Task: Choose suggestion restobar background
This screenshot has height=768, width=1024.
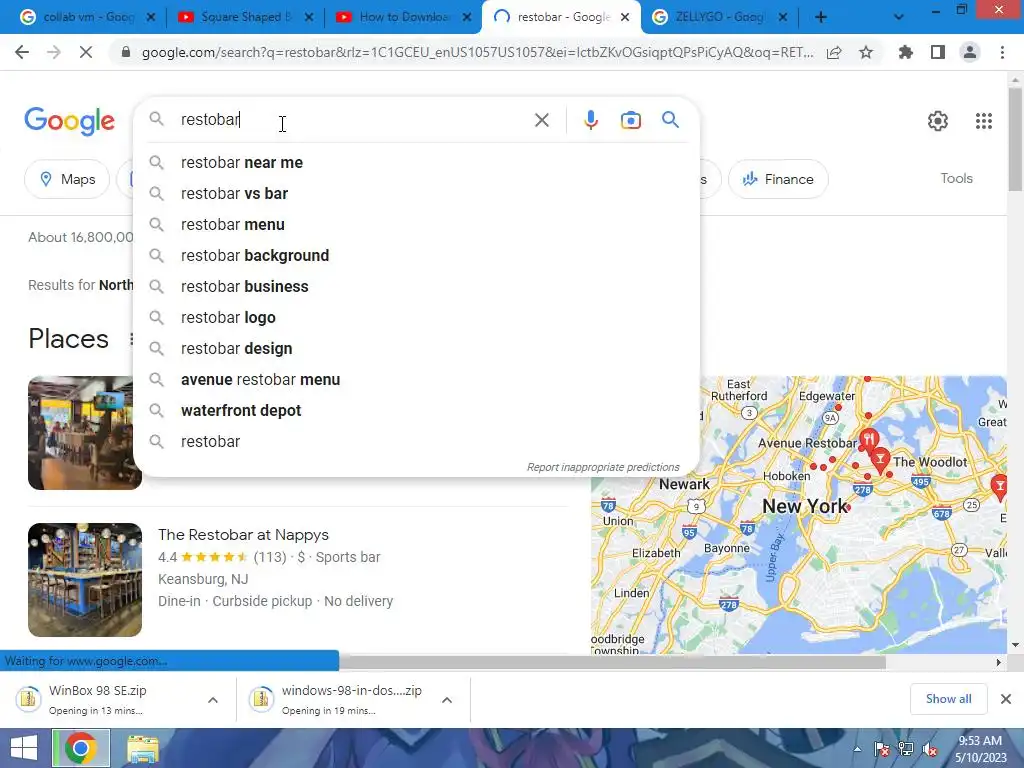Action: (x=416, y=255)
